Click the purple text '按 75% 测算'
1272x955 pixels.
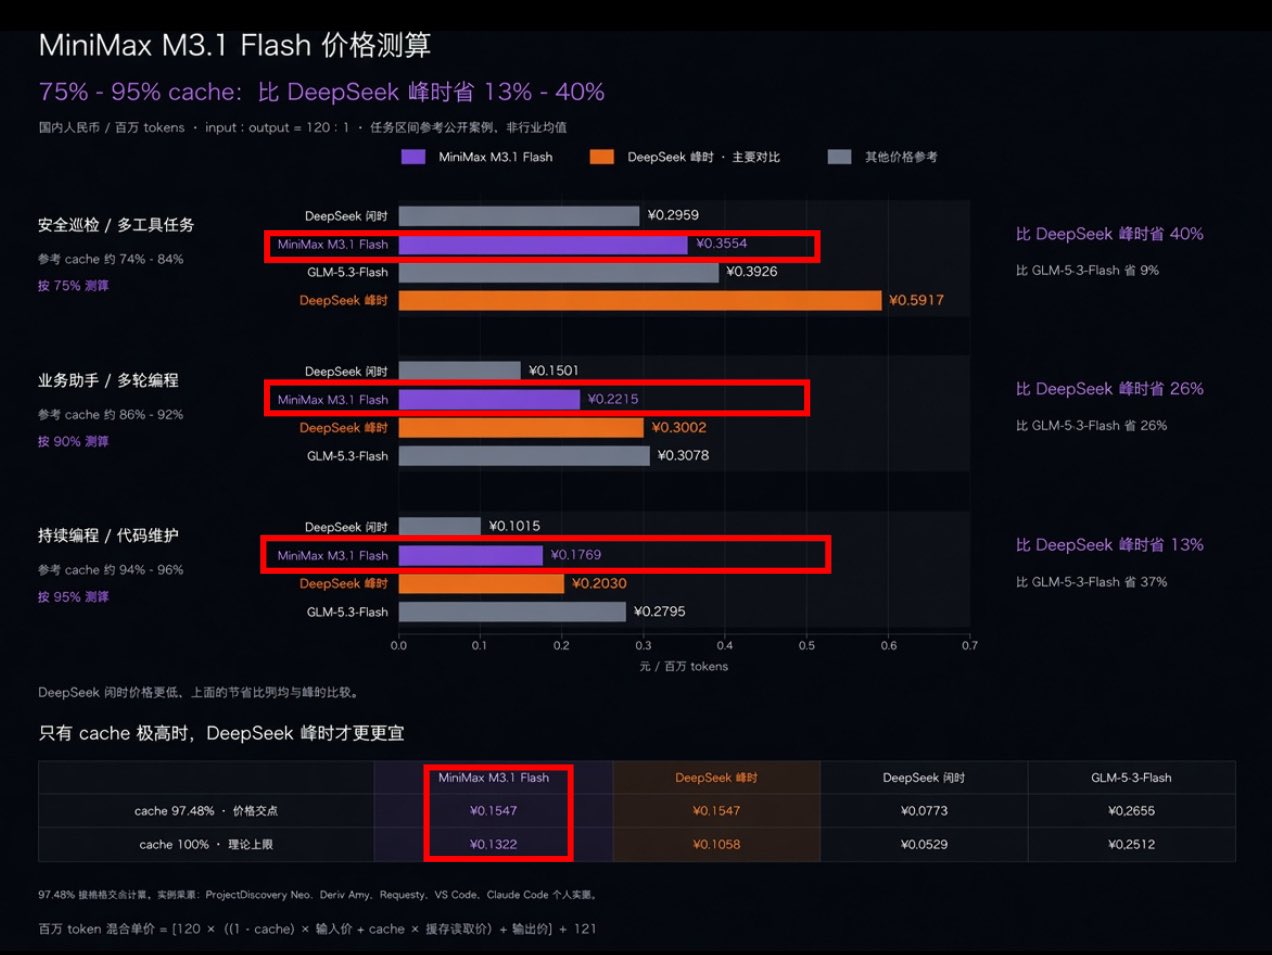[x=74, y=286]
